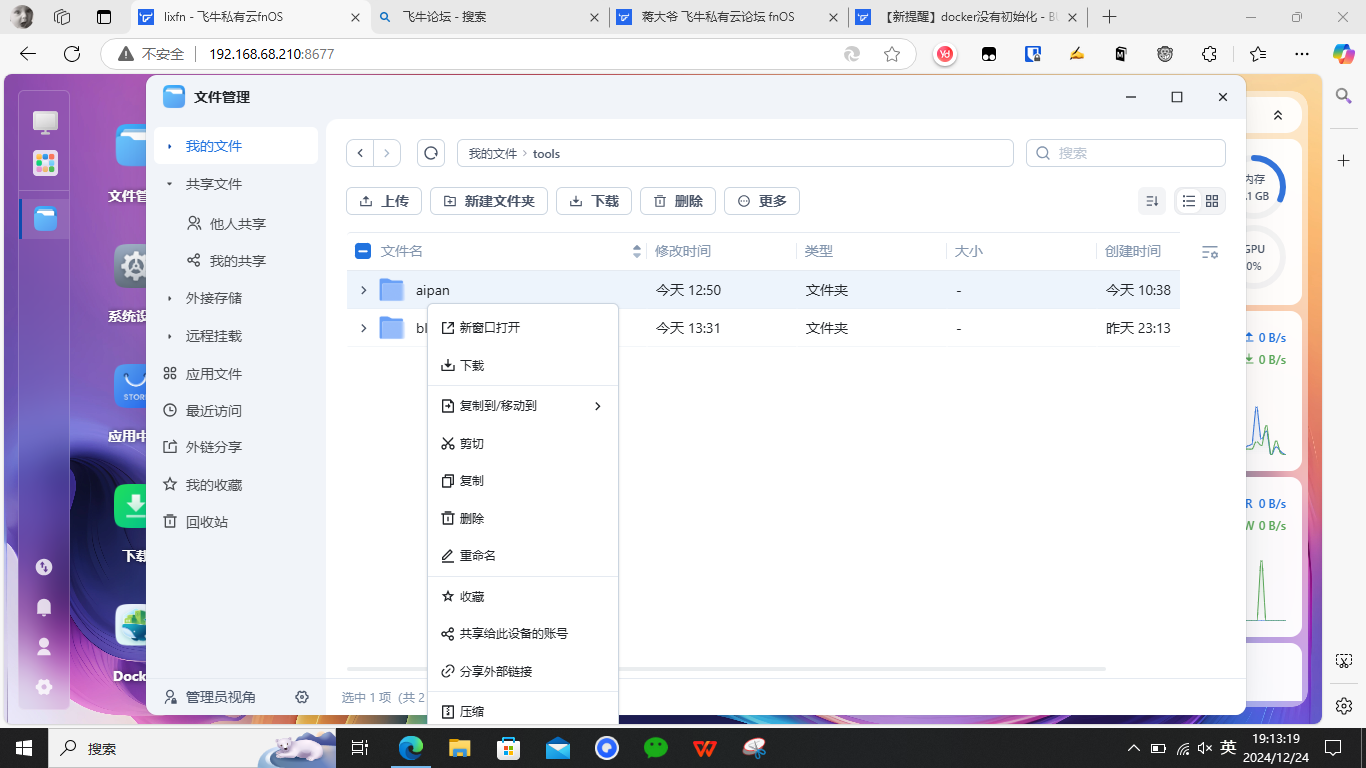Image resolution: width=1366 pixels, height=768 pixels.
Task: Select 重命名 in context menu
Action: 523,556
